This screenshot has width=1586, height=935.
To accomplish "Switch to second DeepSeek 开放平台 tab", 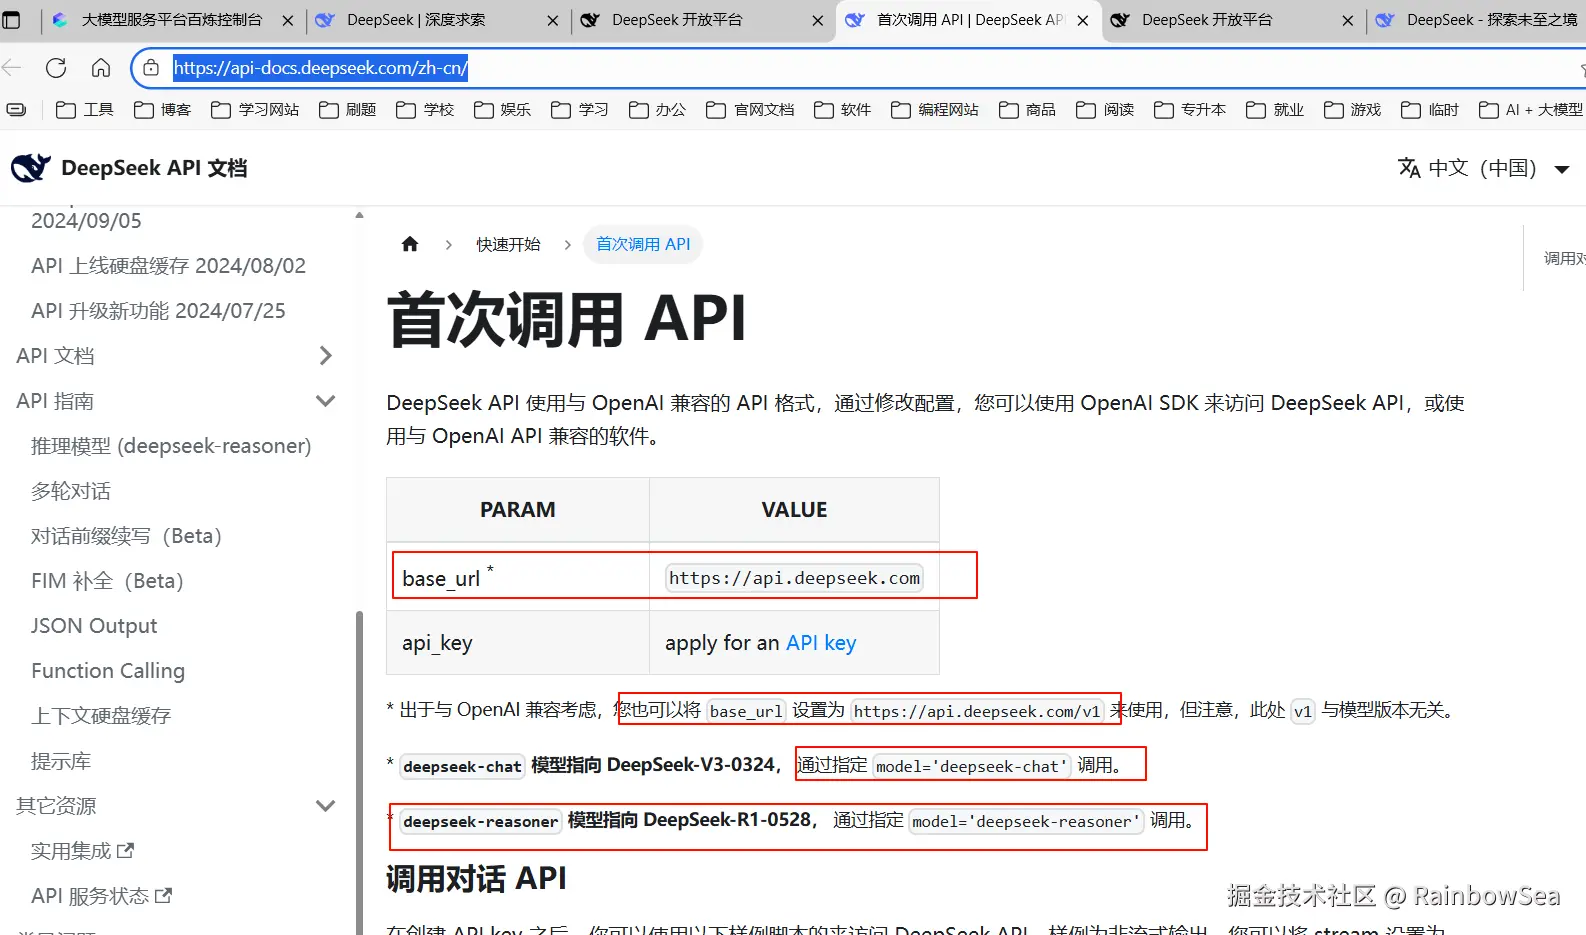I will [x=1233, y=20].
